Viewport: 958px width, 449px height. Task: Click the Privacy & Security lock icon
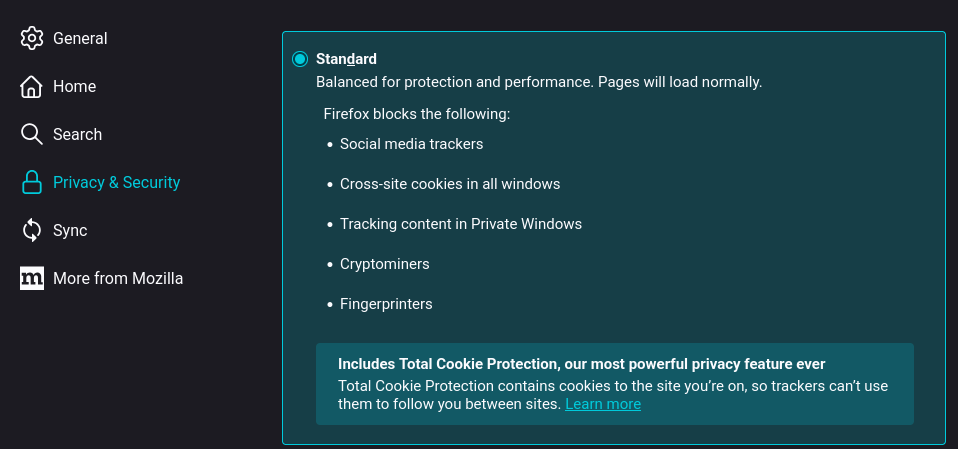[32, 183]
